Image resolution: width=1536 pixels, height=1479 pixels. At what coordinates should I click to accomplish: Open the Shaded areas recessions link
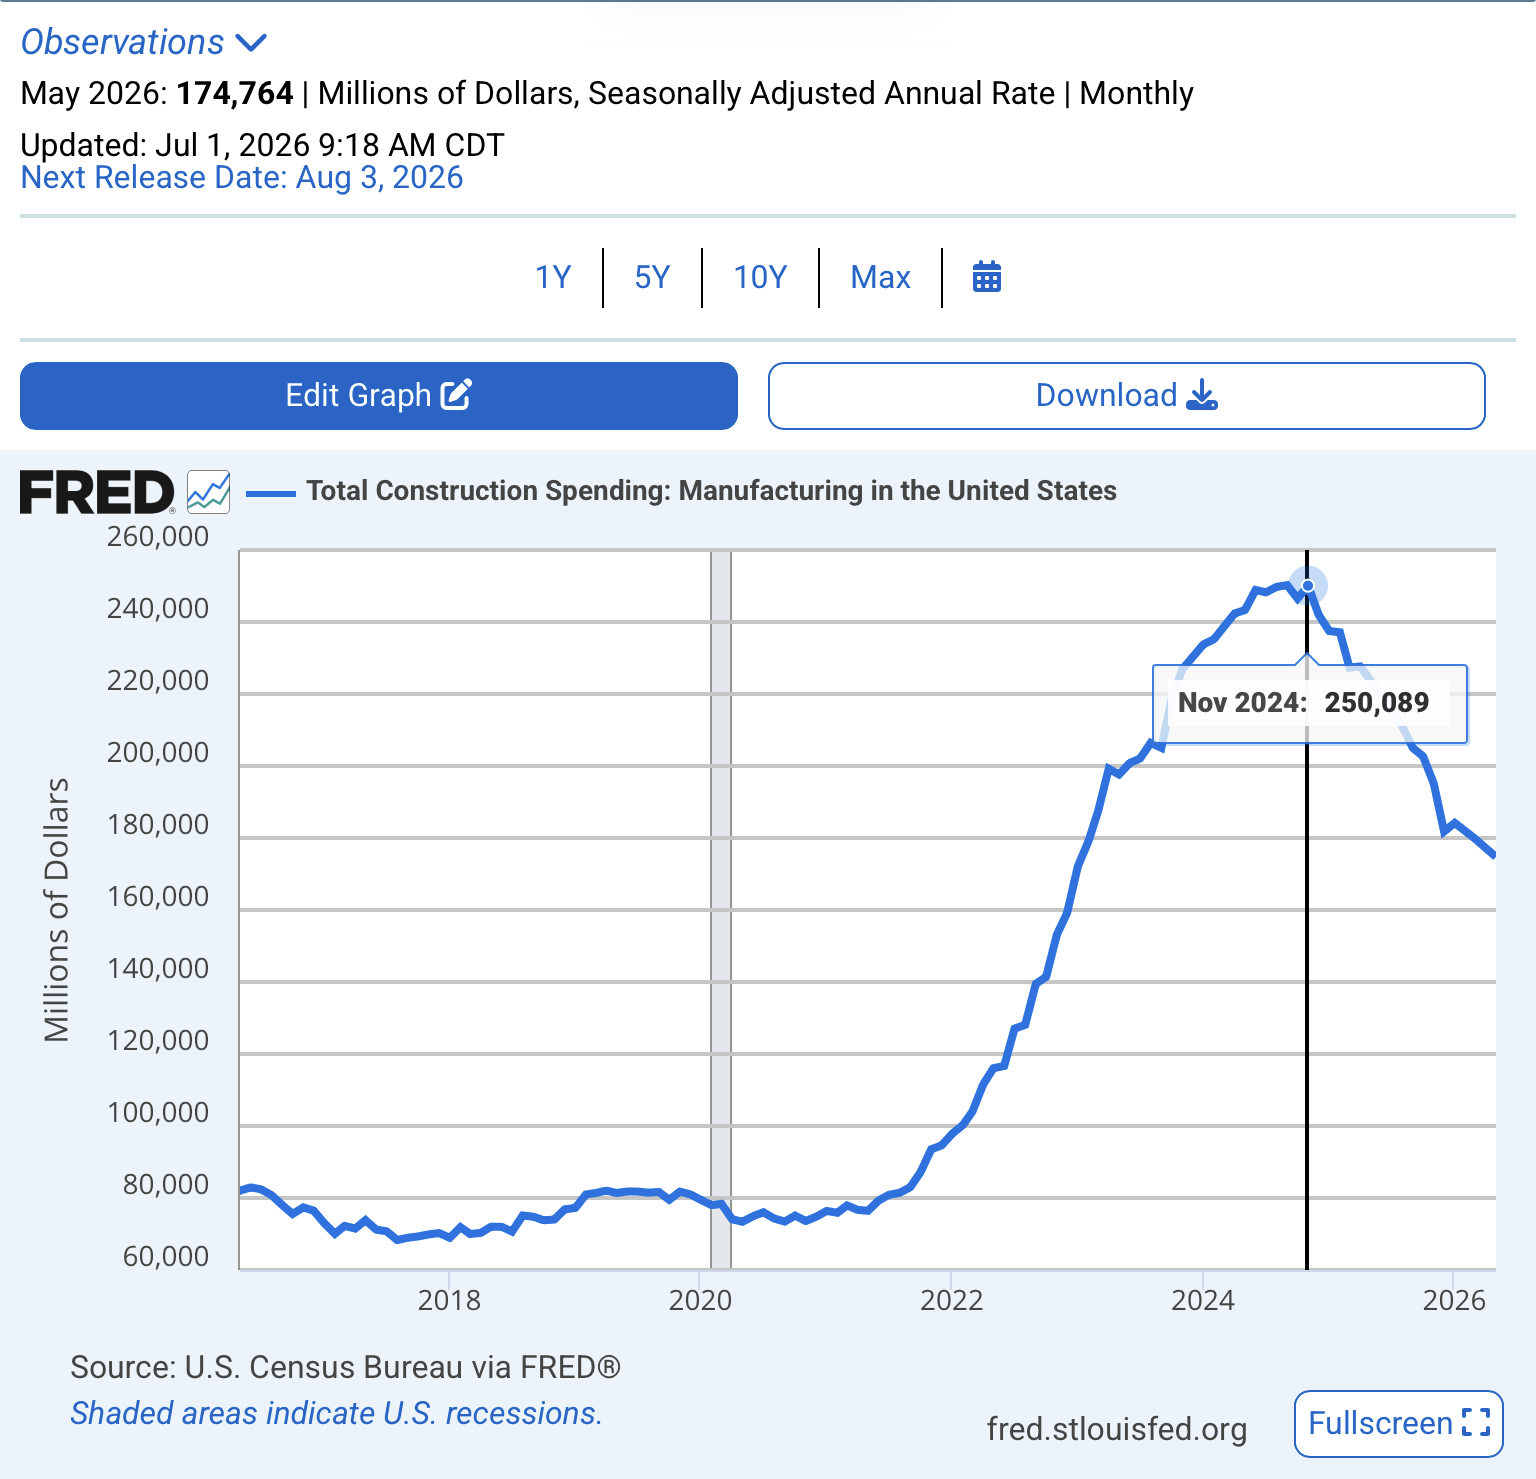coord(336,1413)
